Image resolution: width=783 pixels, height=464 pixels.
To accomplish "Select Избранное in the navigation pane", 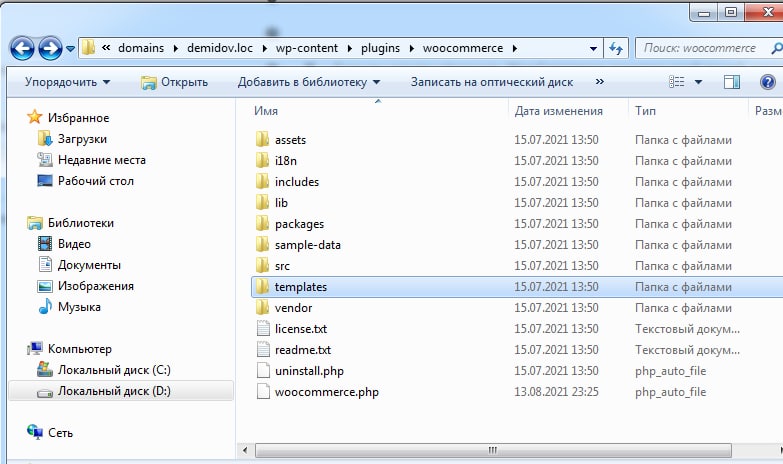I will [x=68, y=117].
